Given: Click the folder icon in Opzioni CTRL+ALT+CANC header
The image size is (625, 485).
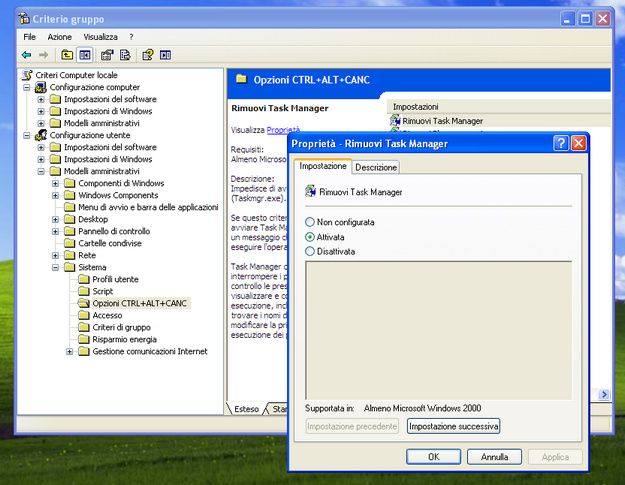Looking at the screenshot, I should tap(241, 79).
